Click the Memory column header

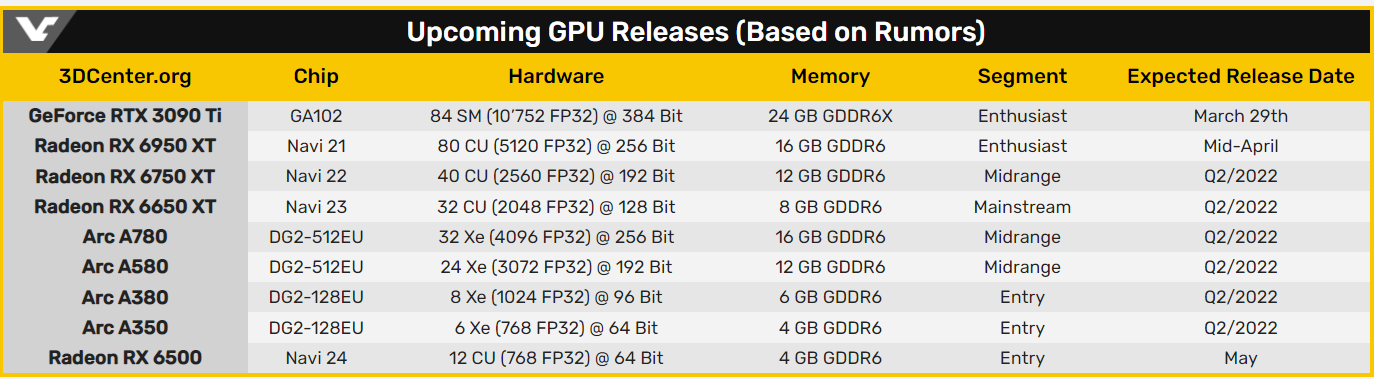click(830, 76)
